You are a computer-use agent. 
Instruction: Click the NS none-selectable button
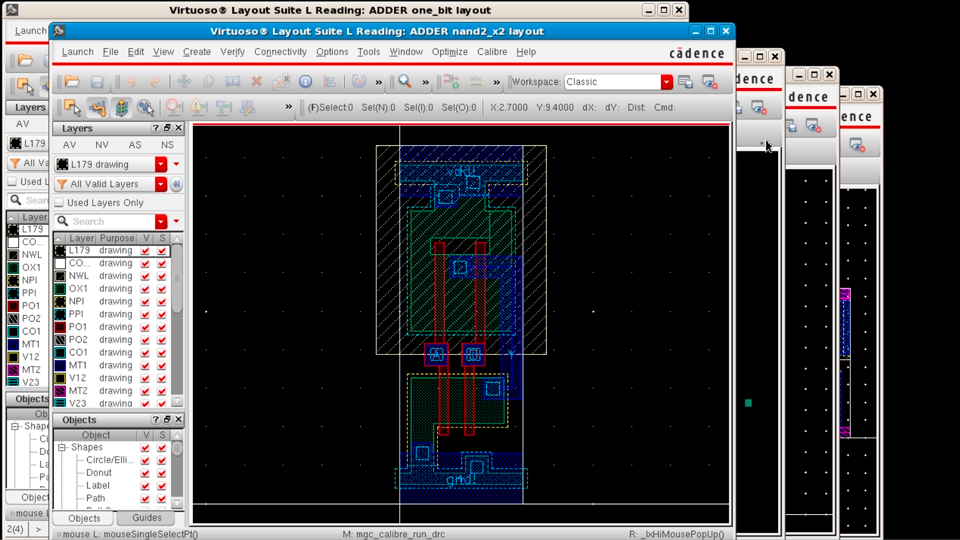coord(167,145)
